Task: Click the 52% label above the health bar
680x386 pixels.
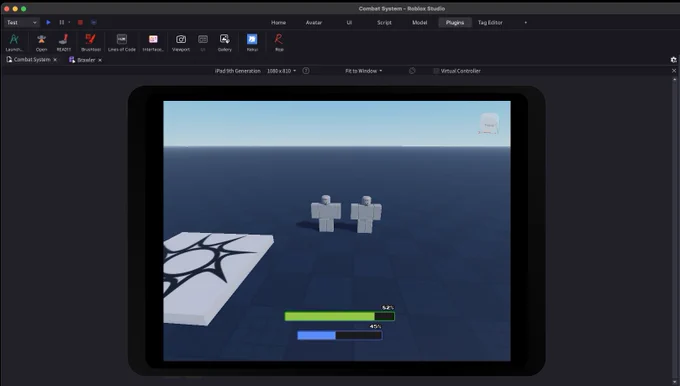Action: pos(388,307)
